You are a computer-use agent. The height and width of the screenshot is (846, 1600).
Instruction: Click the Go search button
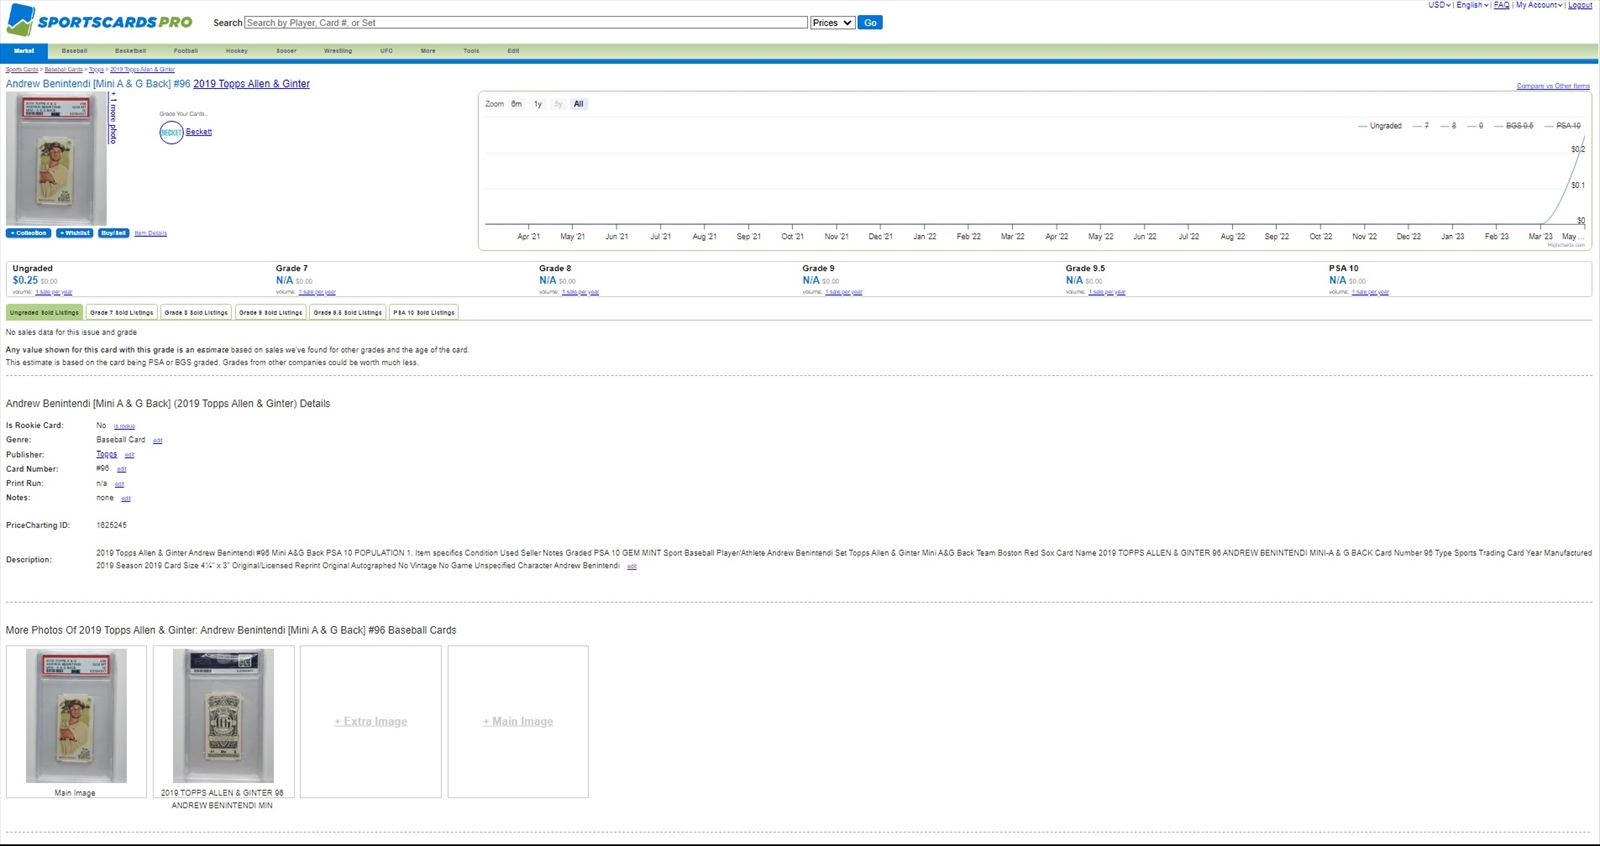coord(870,22)
